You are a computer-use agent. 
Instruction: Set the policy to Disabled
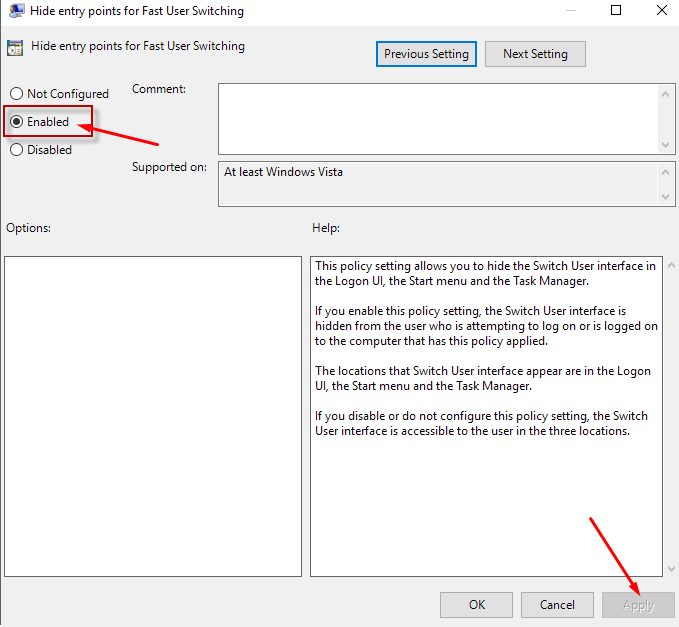[x=16, y=150]
